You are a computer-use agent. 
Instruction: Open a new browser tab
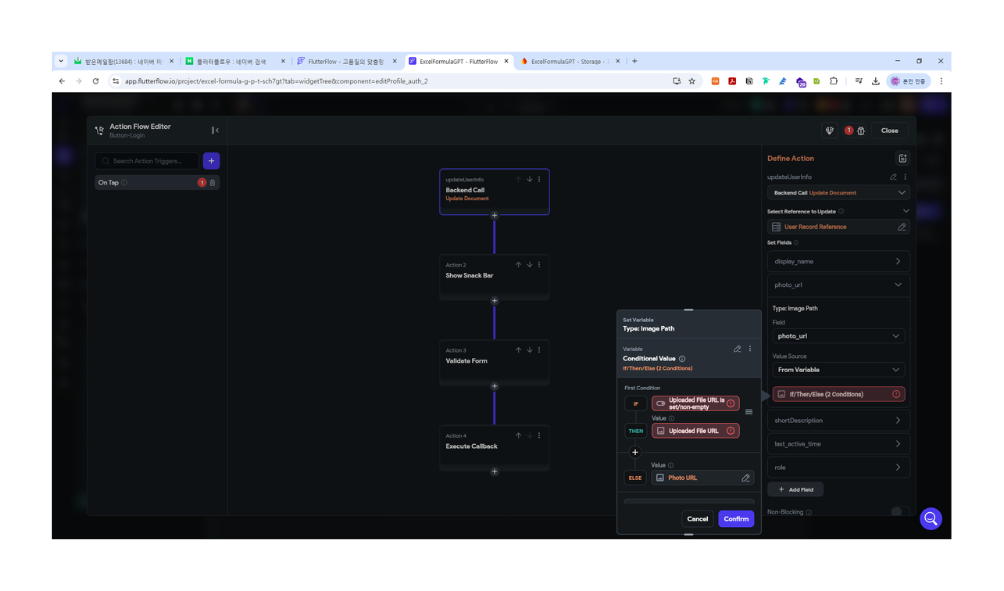point(635,61)
